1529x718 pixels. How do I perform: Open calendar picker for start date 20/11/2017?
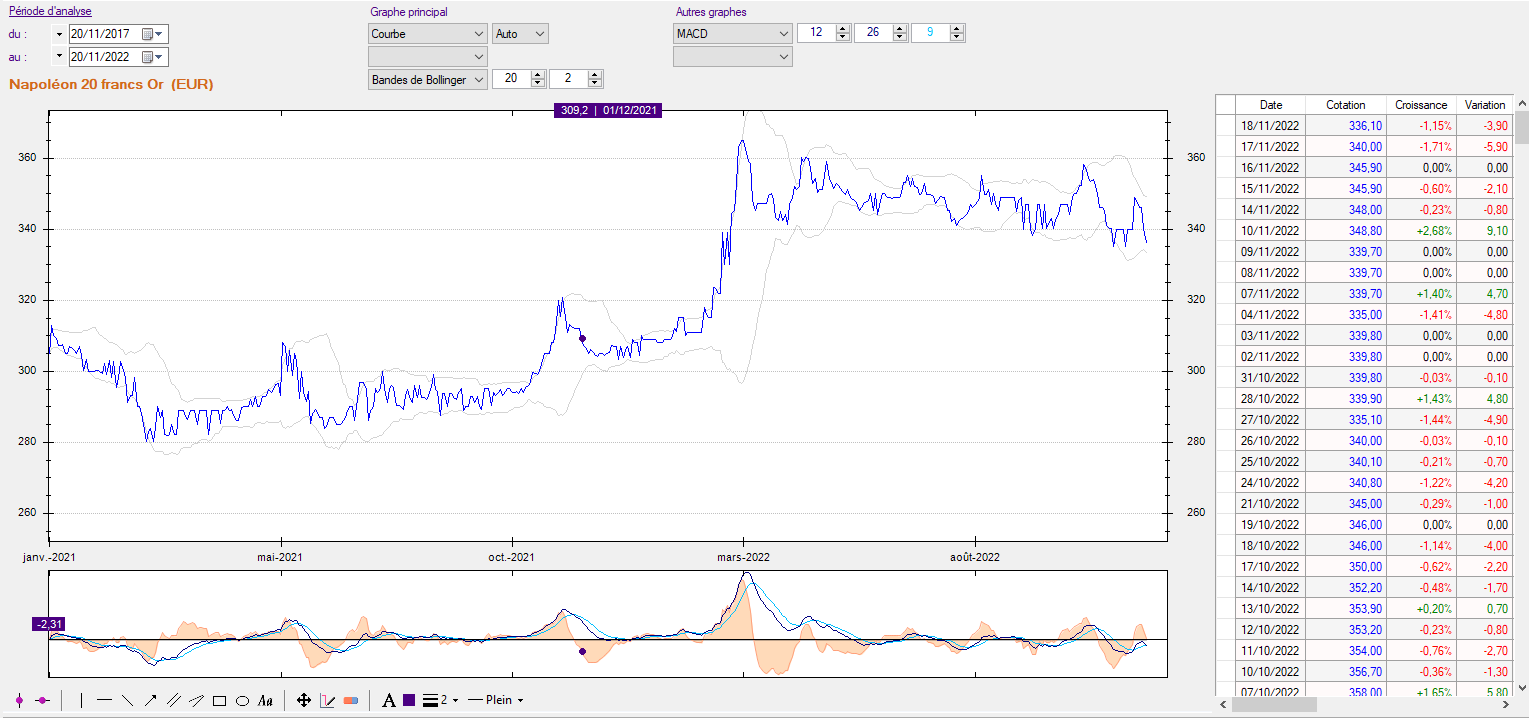(147, 33)
